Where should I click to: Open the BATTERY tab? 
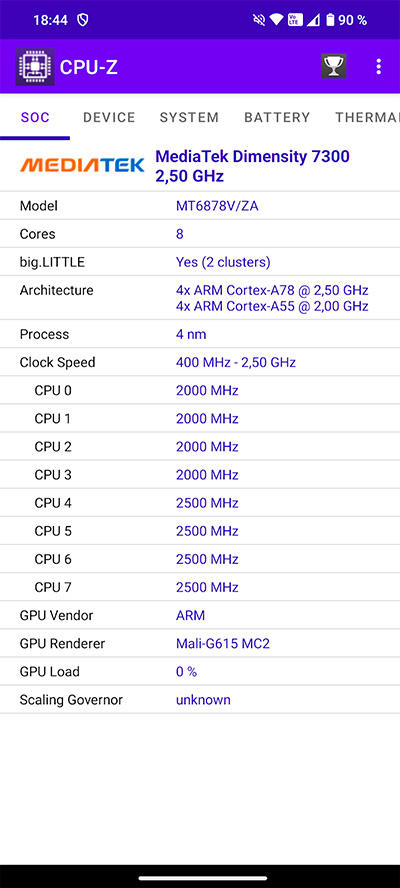(277, 118)
